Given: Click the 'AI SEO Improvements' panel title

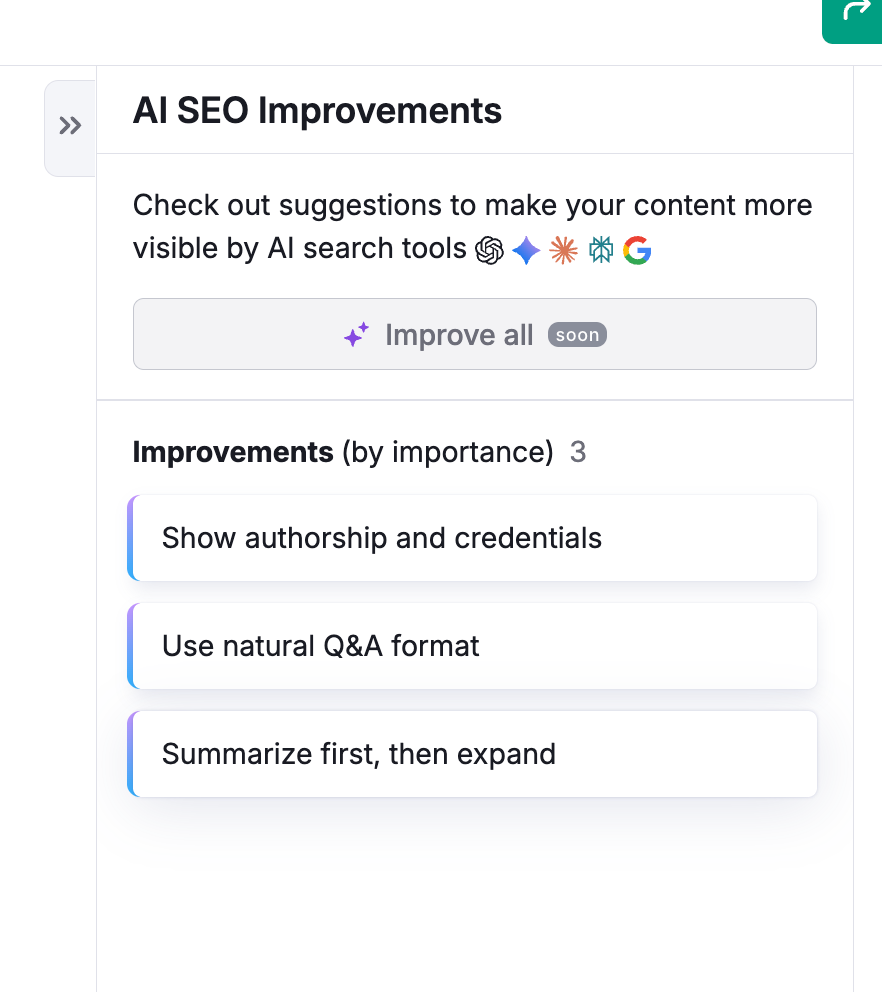Looking at the screenshot, I should 317,111.
